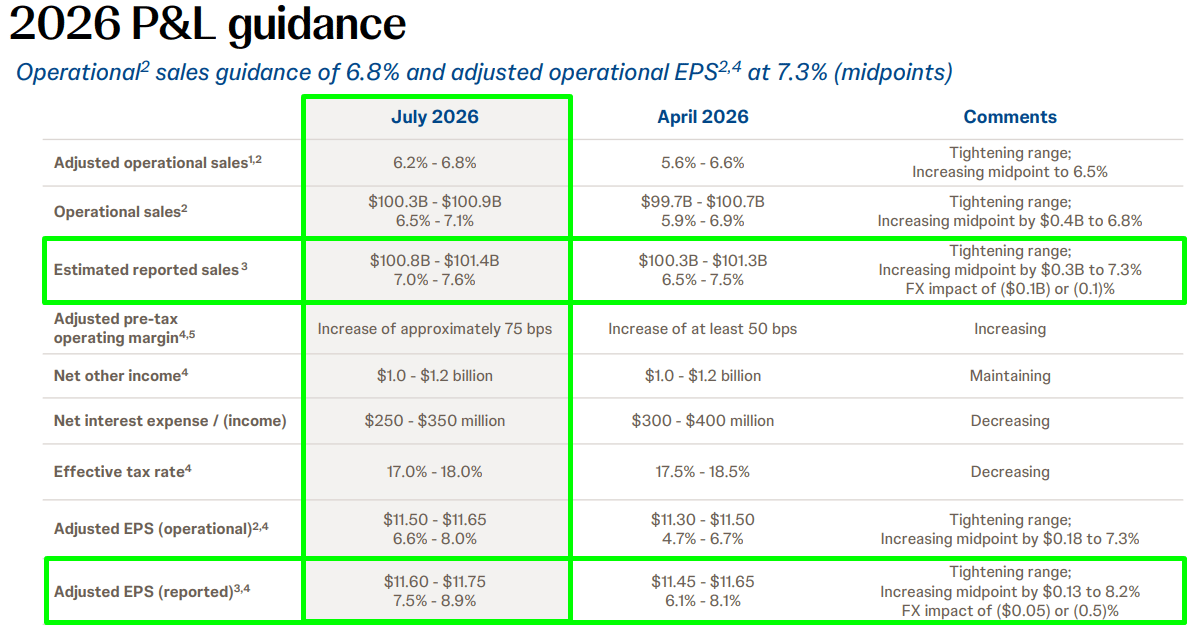
Task: Click the $11.45 - $11.65 April EPS cell
Action: (x=703, y=591)
